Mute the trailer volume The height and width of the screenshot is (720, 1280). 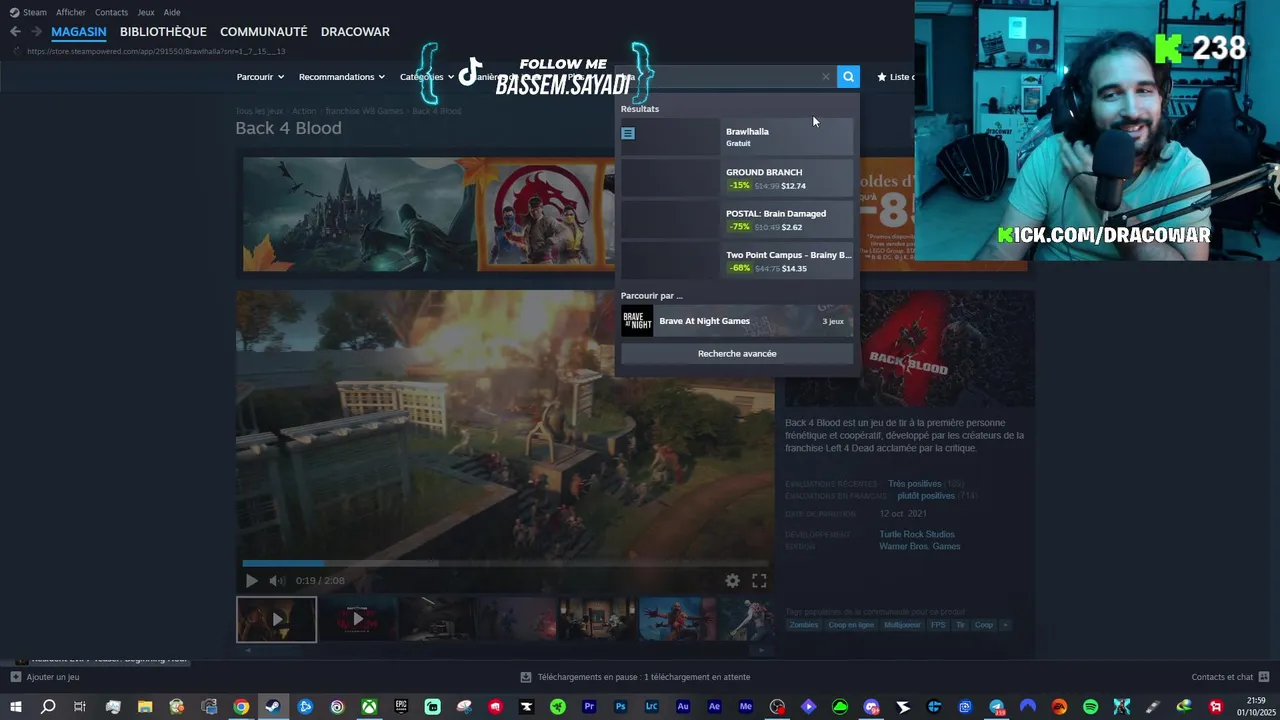tap(277, 581)
